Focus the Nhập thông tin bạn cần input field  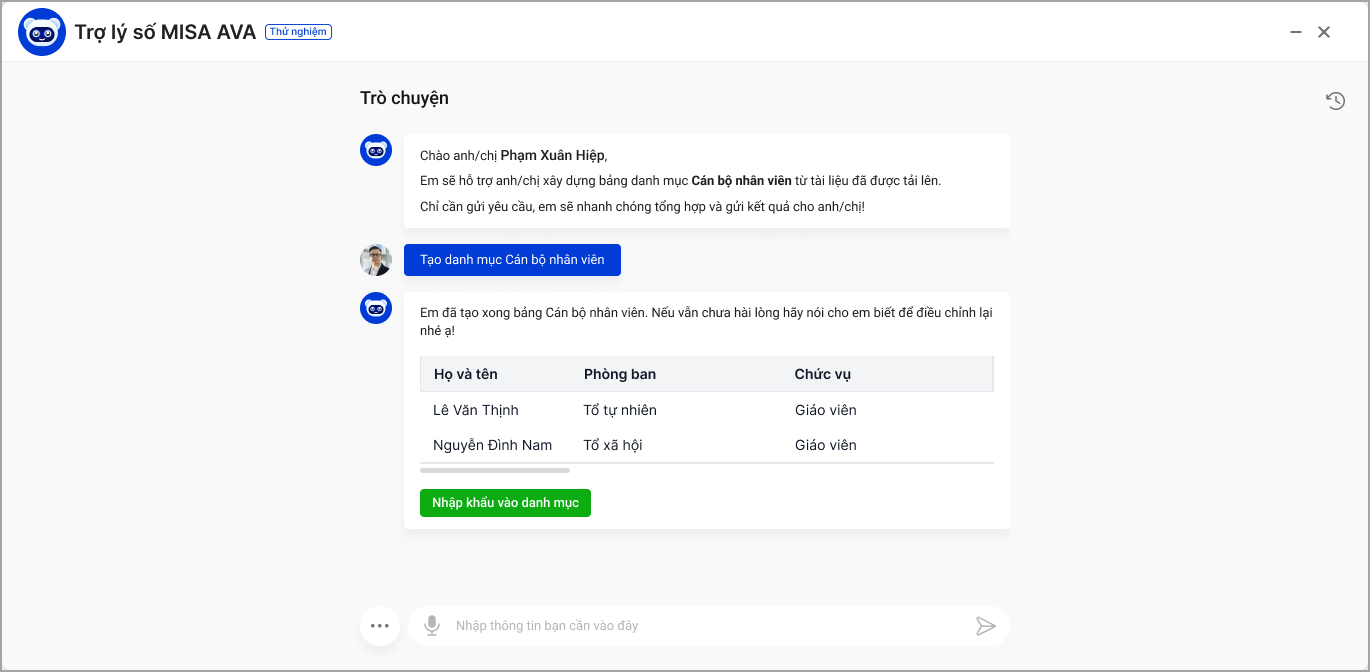pos(700,626)
